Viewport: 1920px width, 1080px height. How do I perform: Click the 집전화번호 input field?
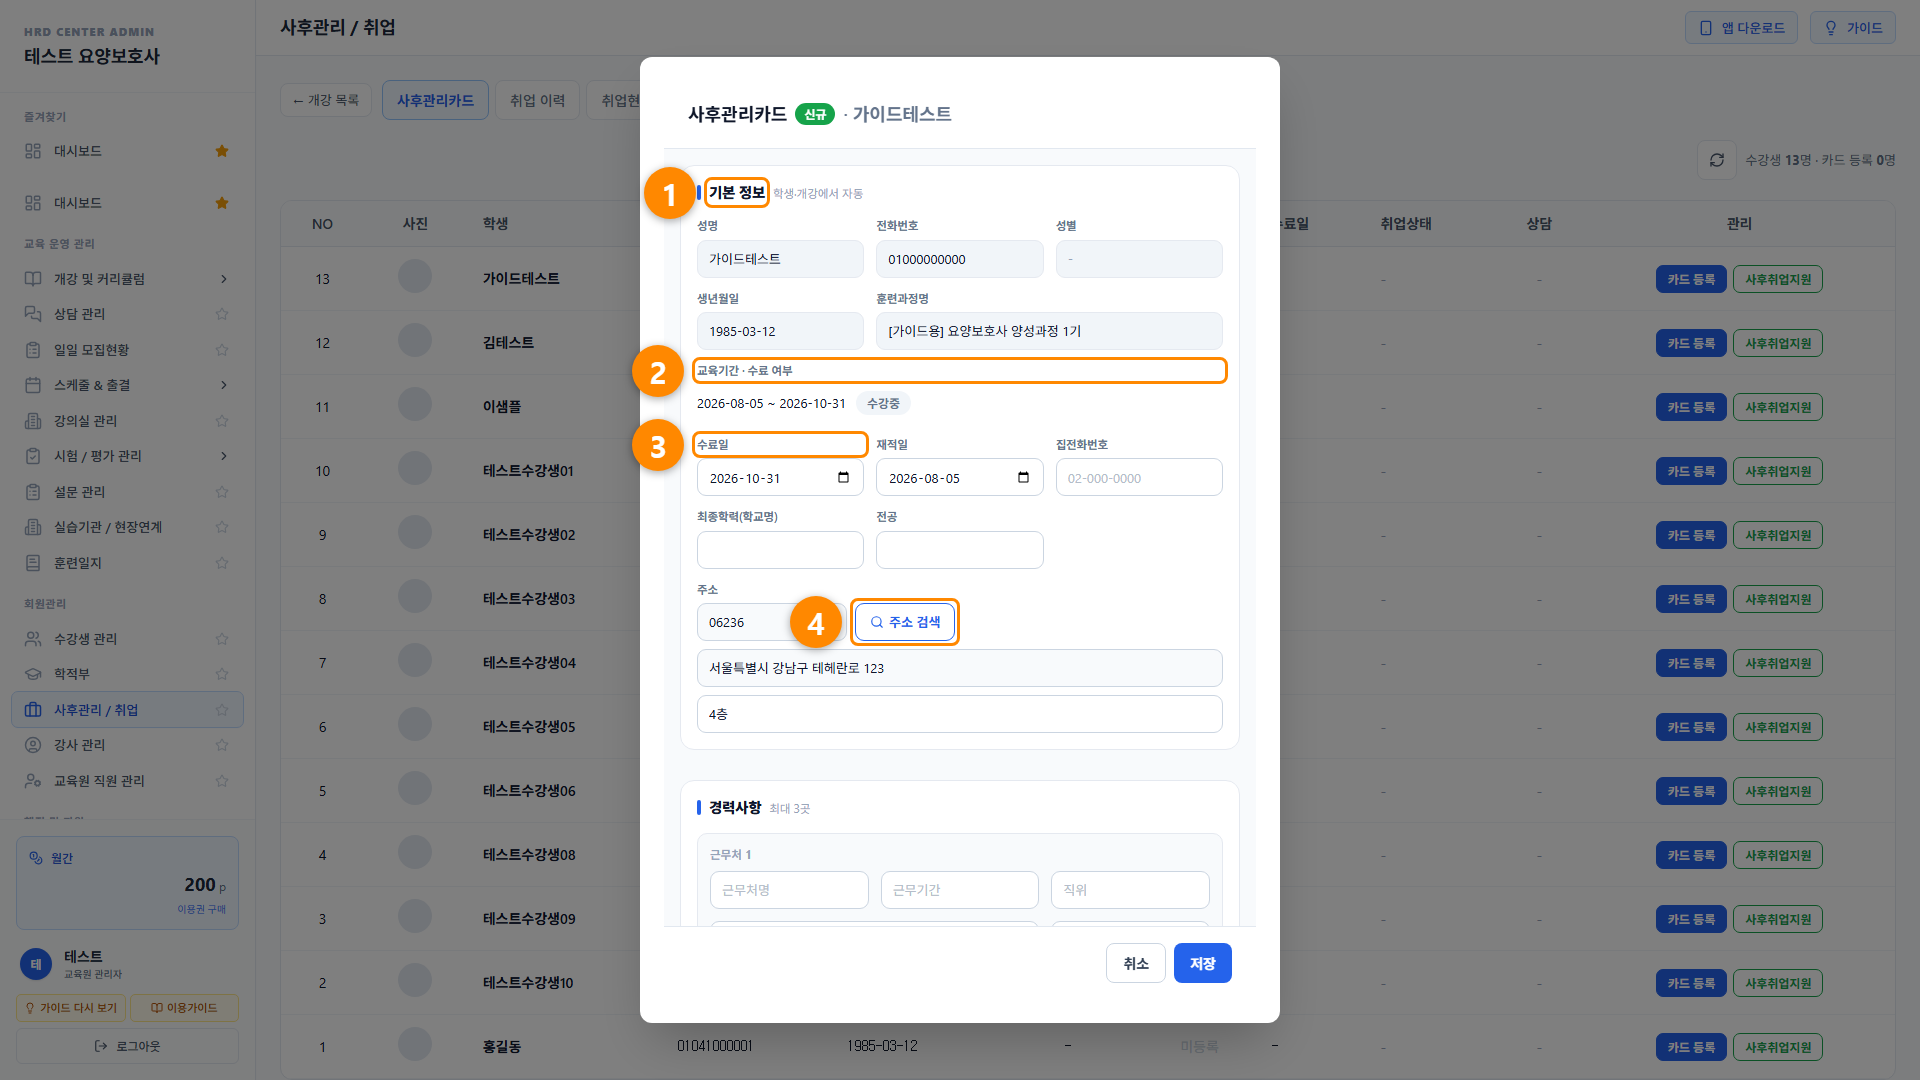click(1139, 478)
